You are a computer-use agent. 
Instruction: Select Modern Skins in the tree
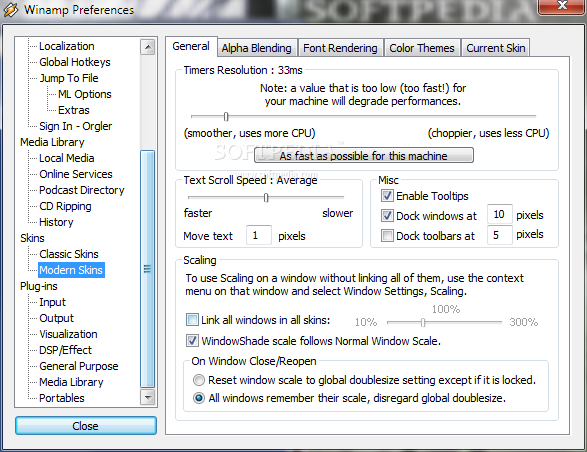pos(71,270)
